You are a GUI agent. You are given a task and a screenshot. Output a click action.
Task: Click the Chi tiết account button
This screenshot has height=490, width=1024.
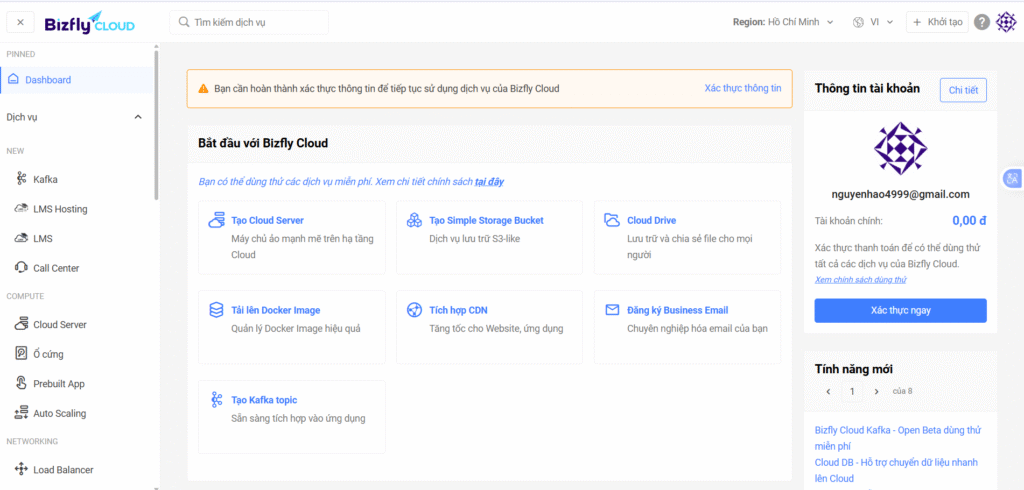coord(963,90)
